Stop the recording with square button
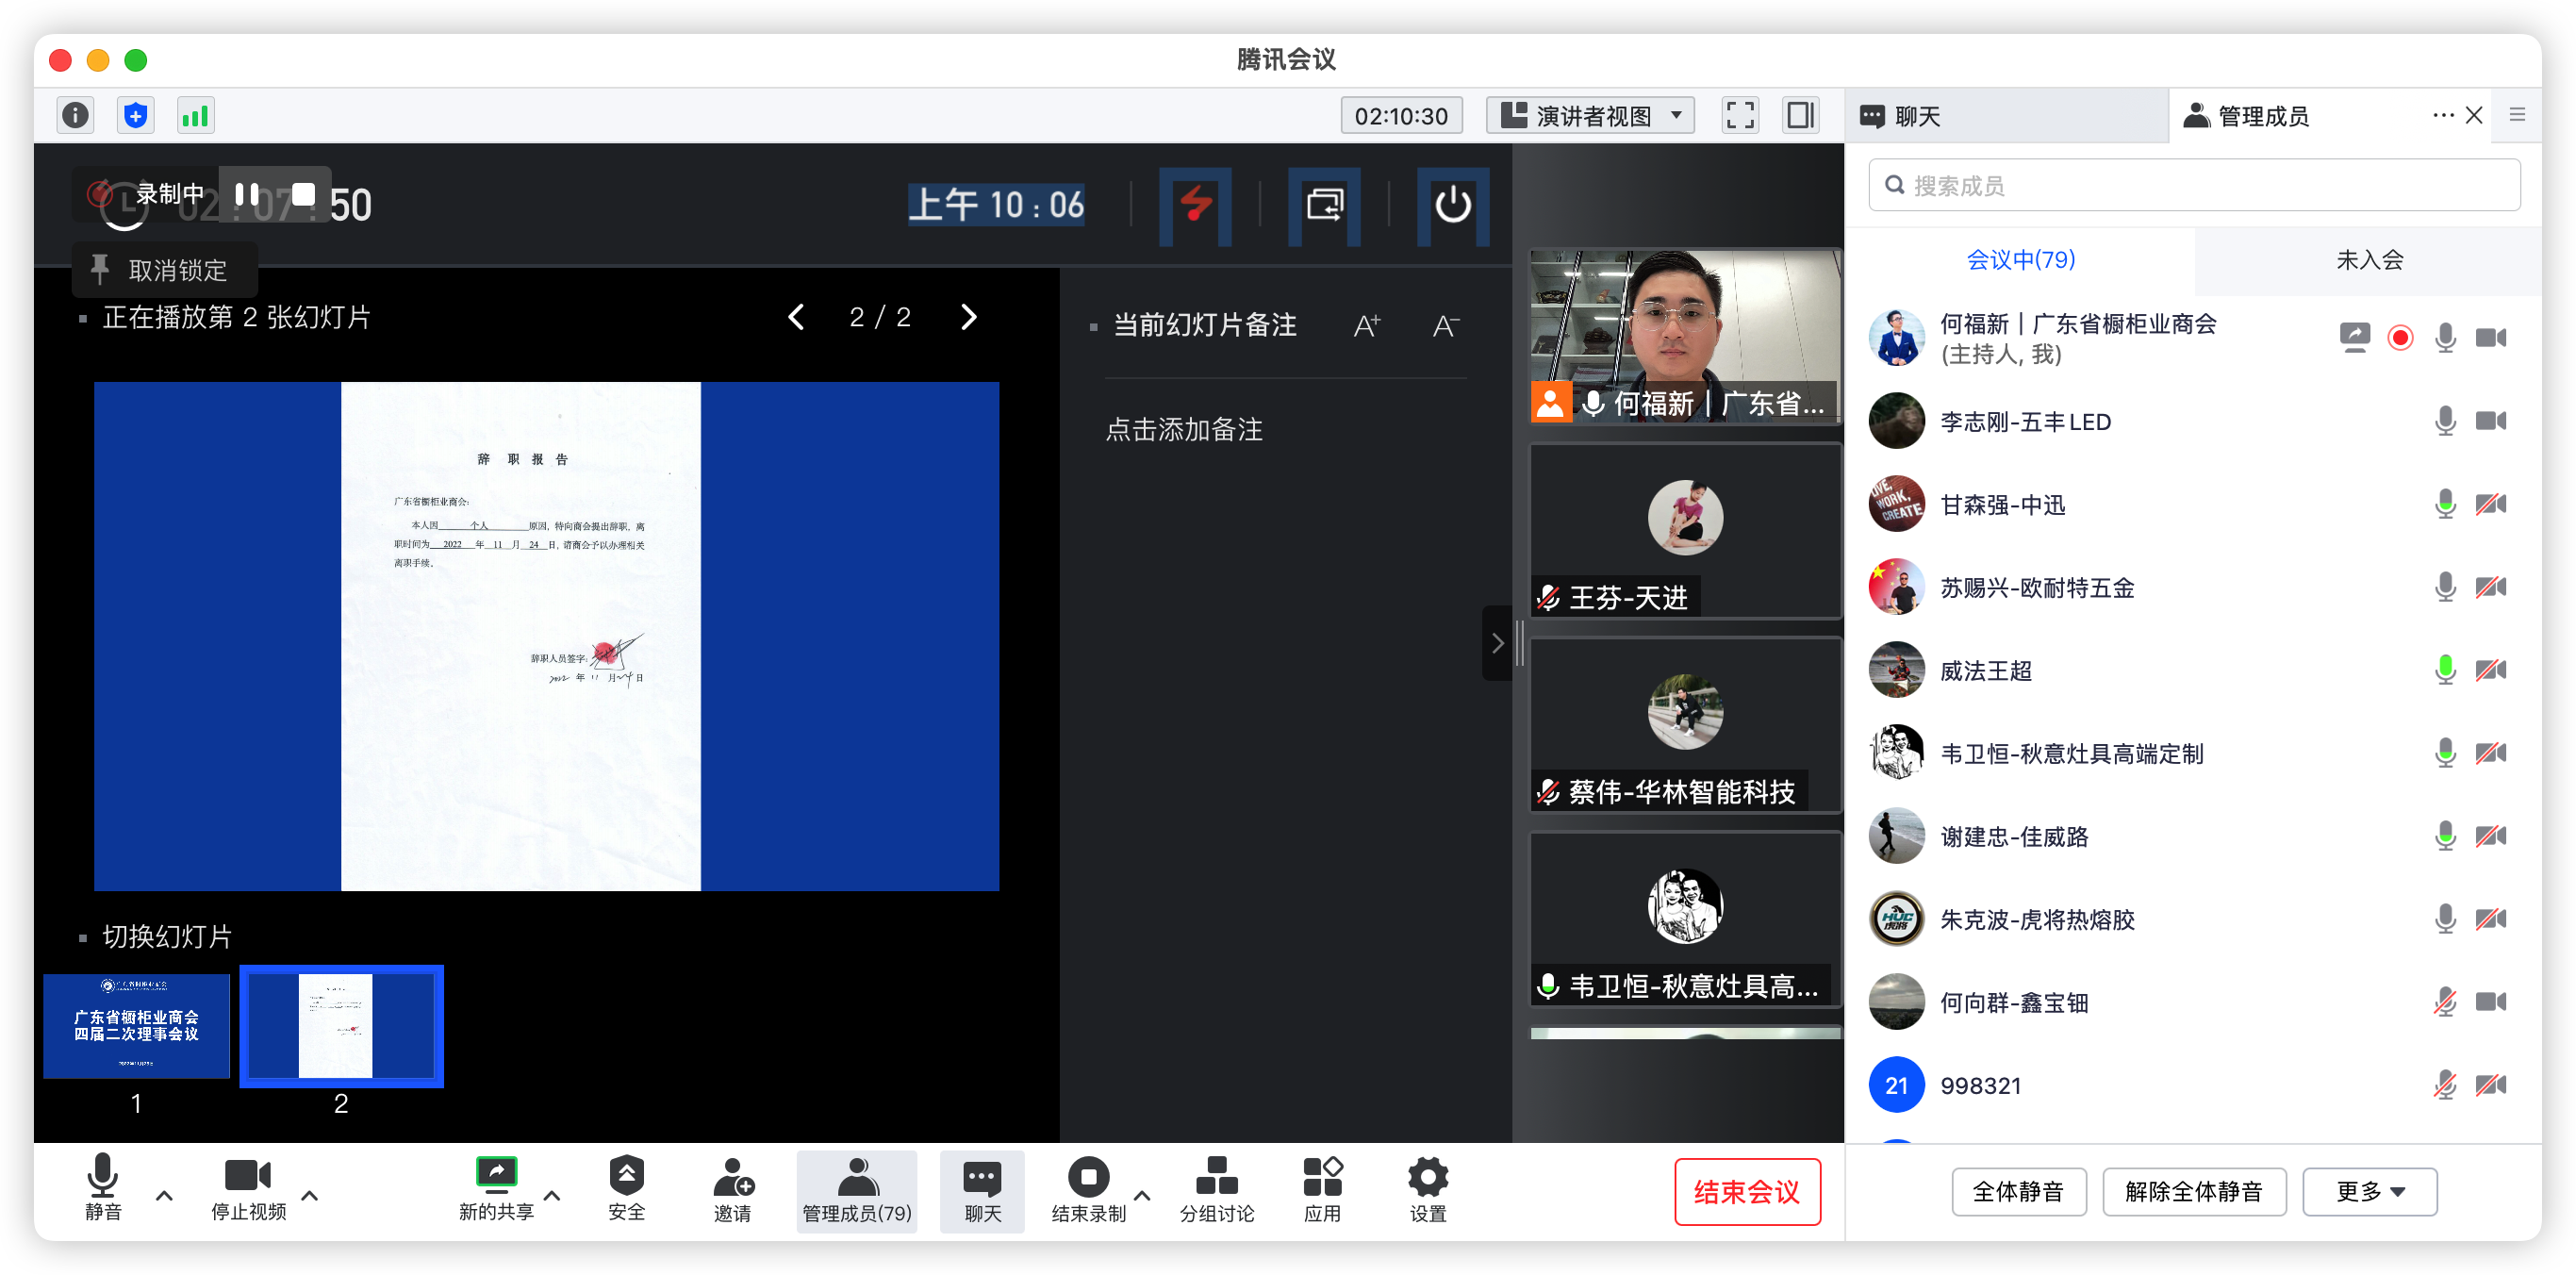 (303, 194)
